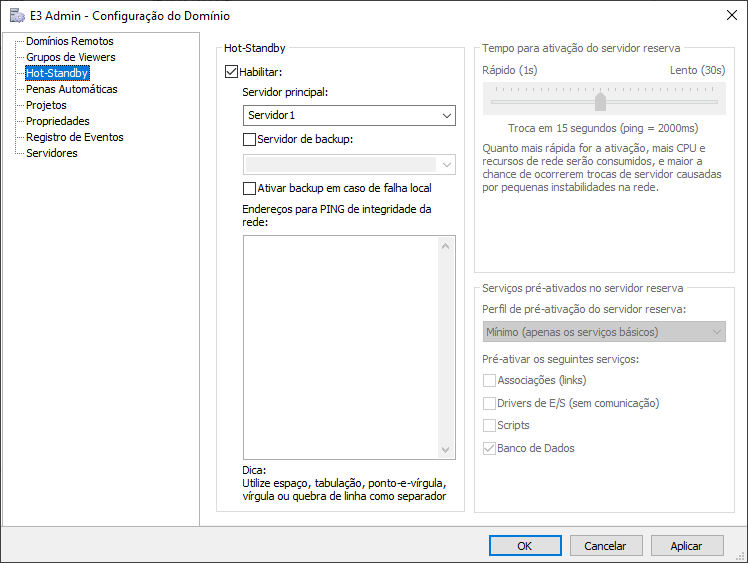Select Registro de Eventos item
The width and height of the screenshot is (748, 563).
coord(75,137)
